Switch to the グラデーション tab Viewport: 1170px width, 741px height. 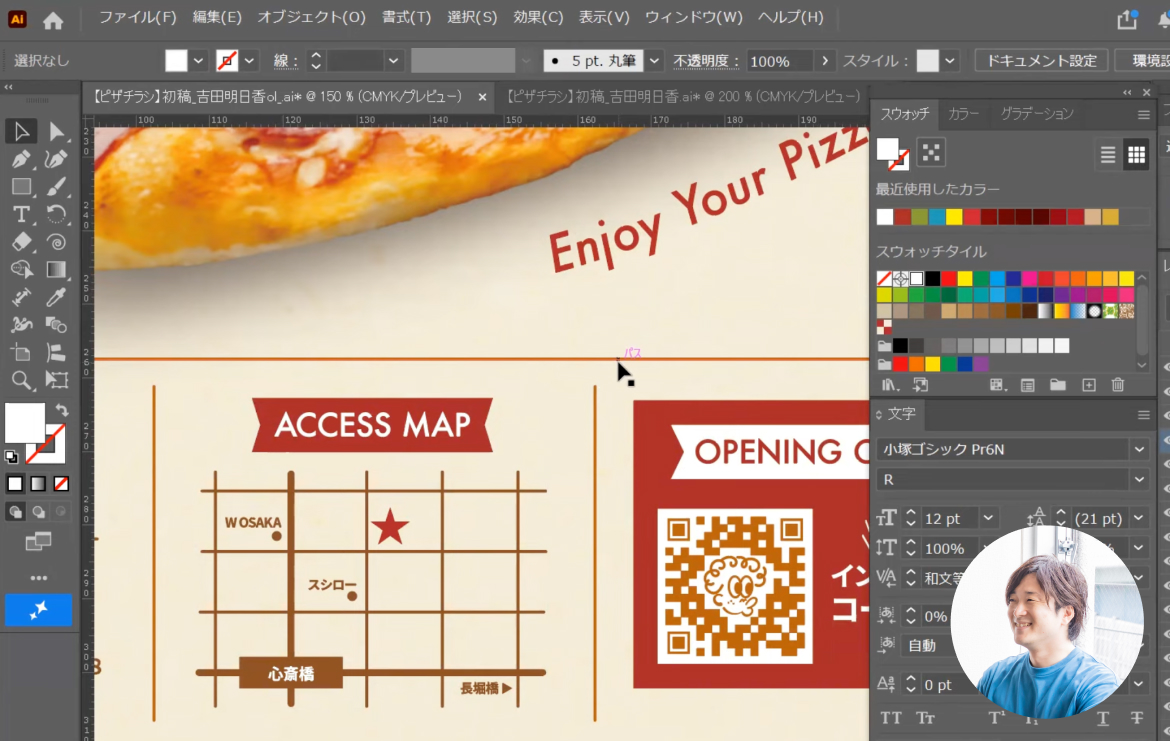tap(1036, 113)
